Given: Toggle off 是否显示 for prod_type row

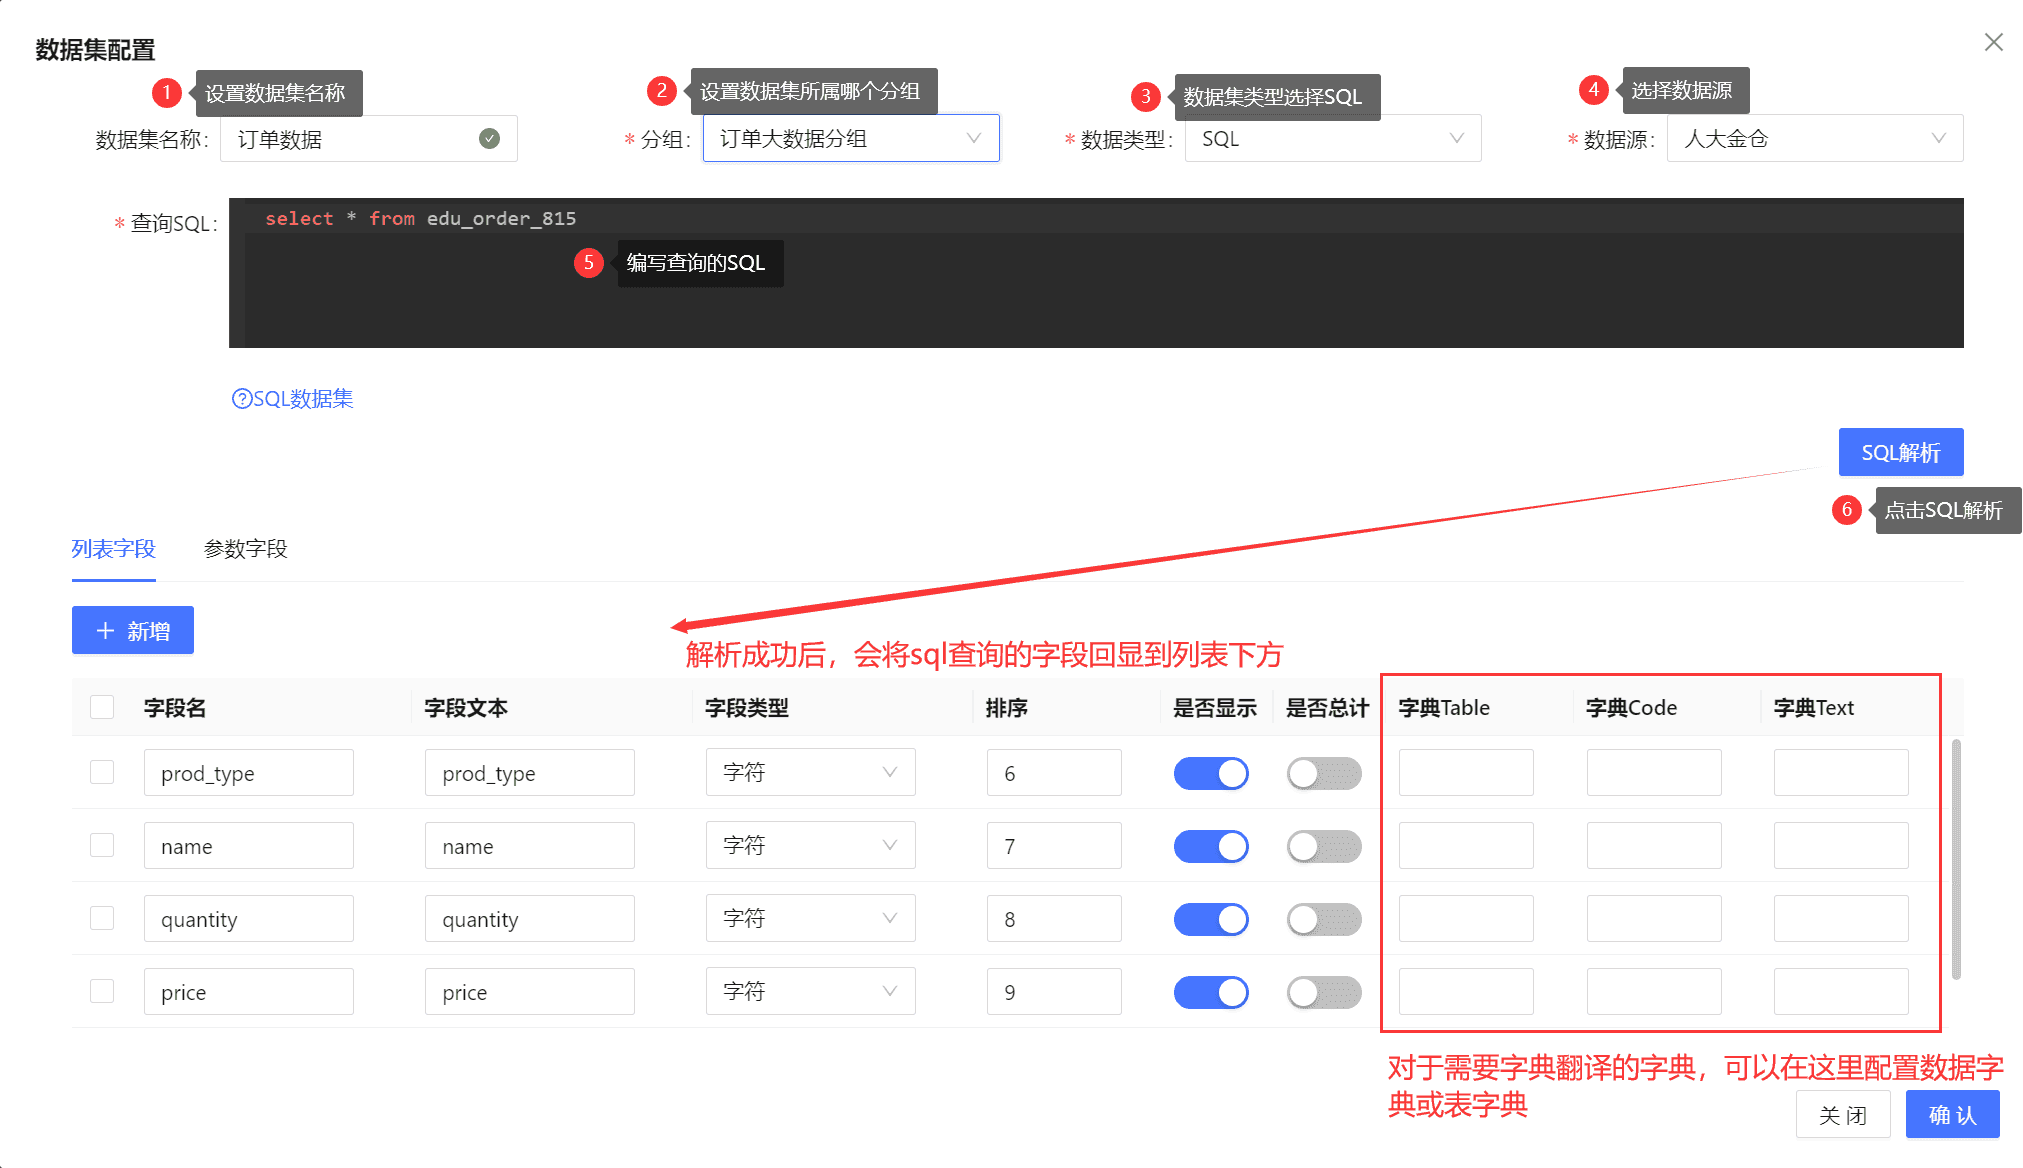Looking at the screenshot, I should coord(1211,773).
